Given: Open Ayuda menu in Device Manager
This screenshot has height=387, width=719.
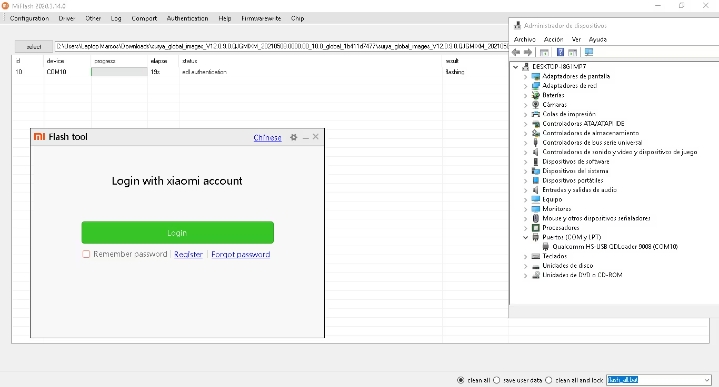Looking at the screenshot, I should coord(597,39).
